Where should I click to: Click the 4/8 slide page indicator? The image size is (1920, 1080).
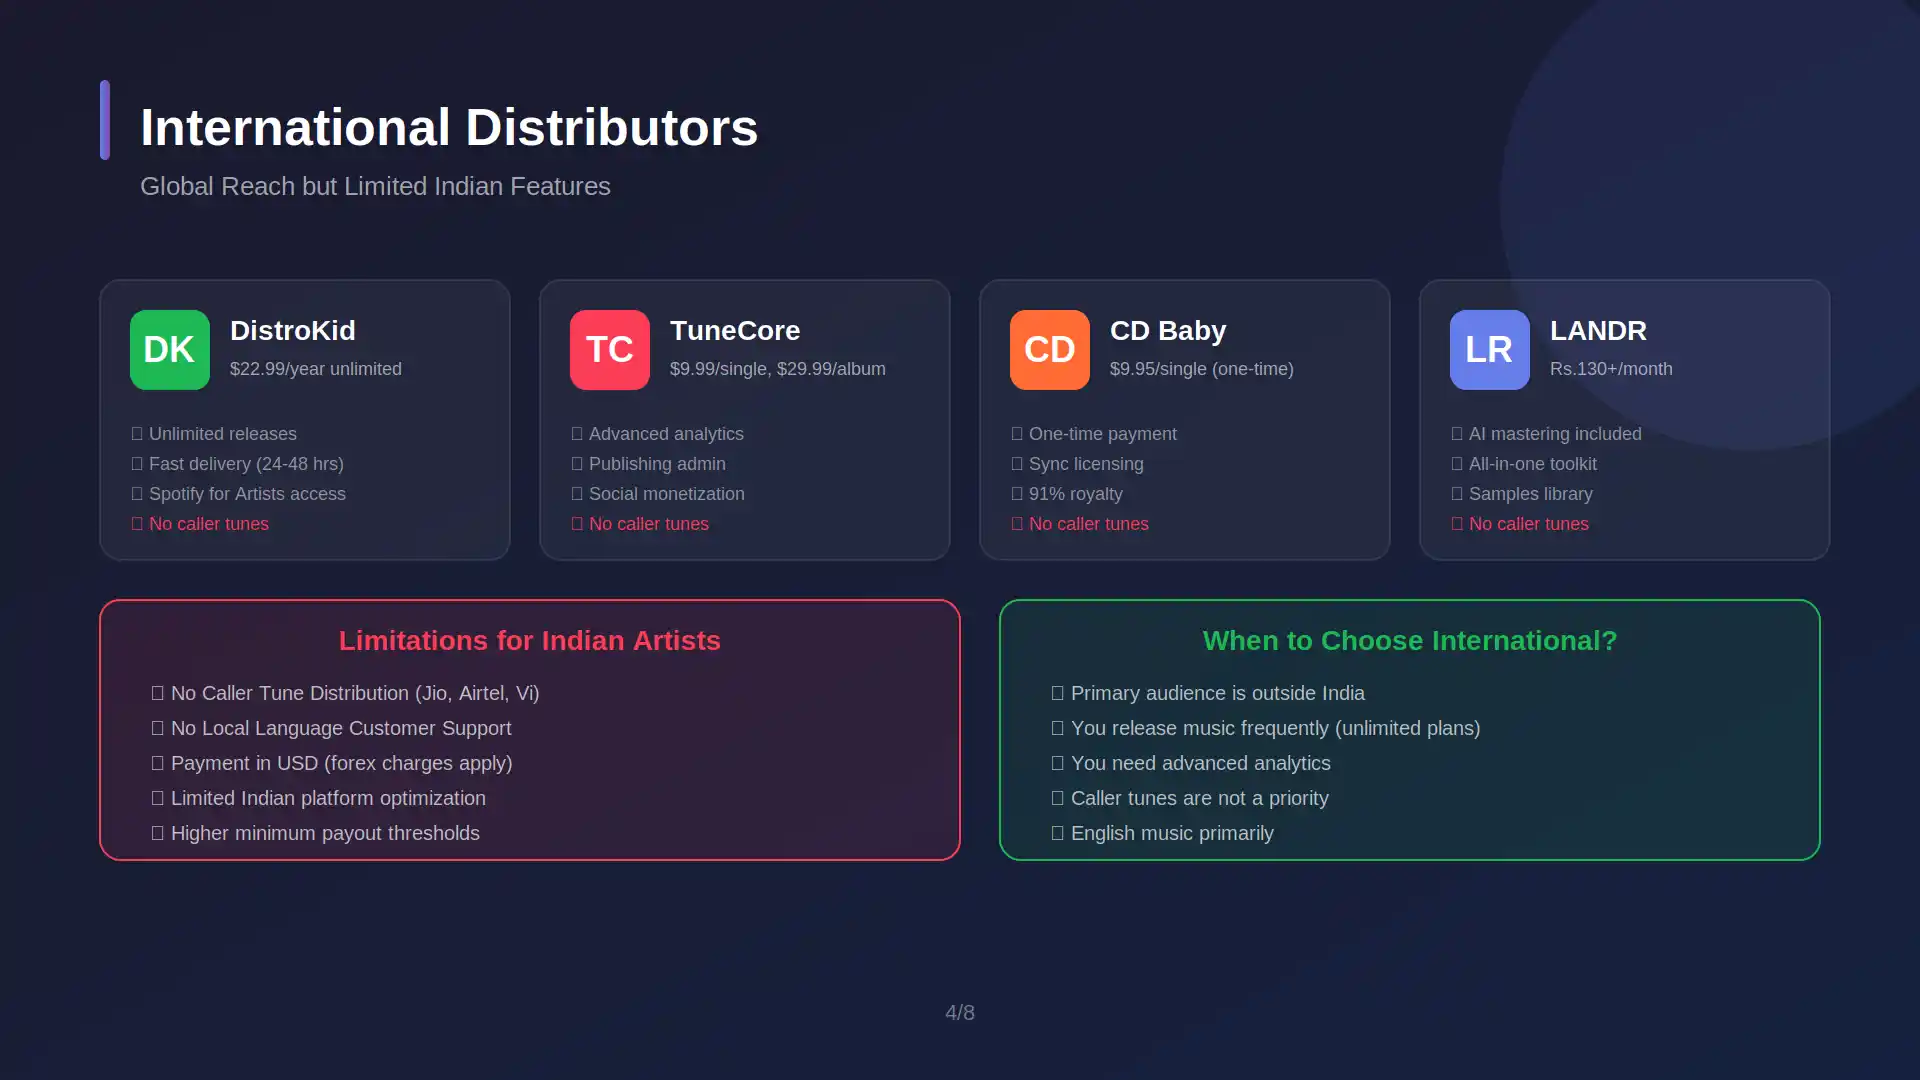(x=960, y=1013)
